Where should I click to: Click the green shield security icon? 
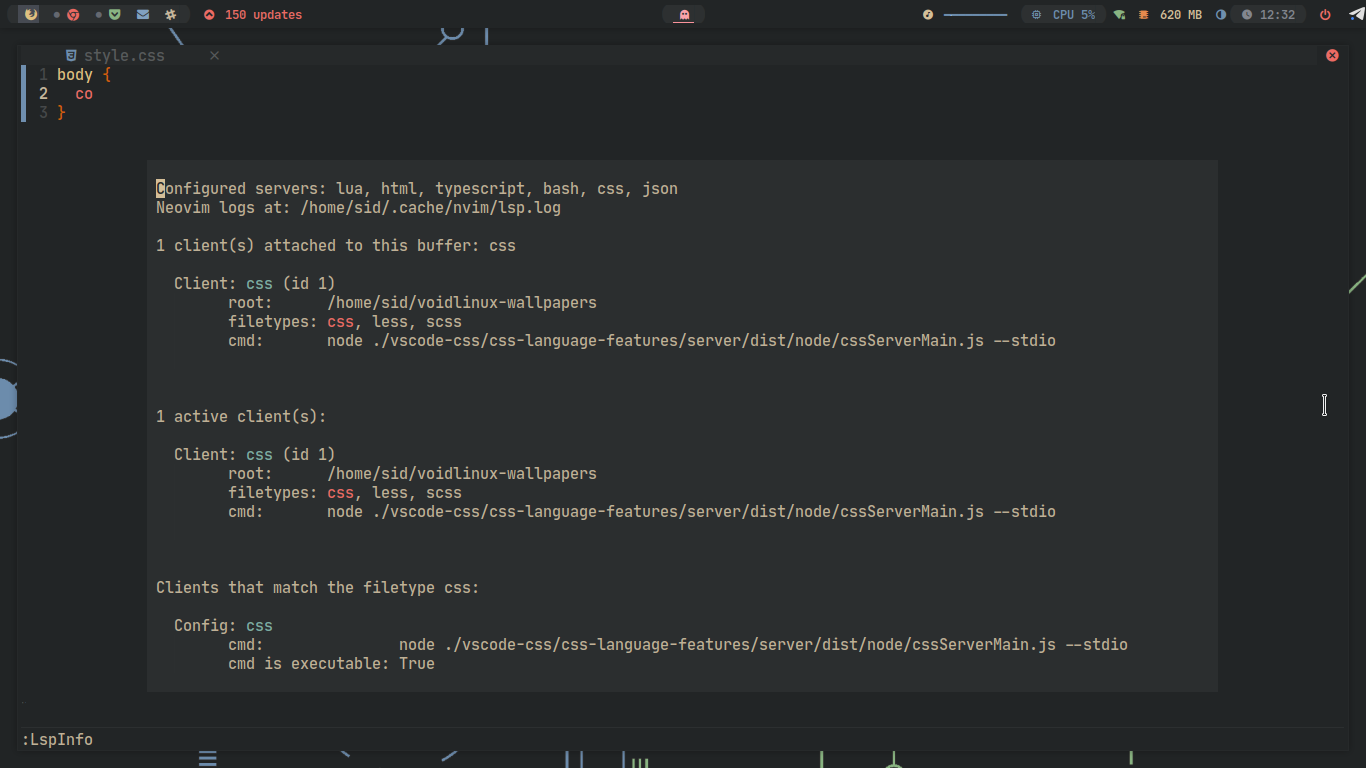point(115,14)
